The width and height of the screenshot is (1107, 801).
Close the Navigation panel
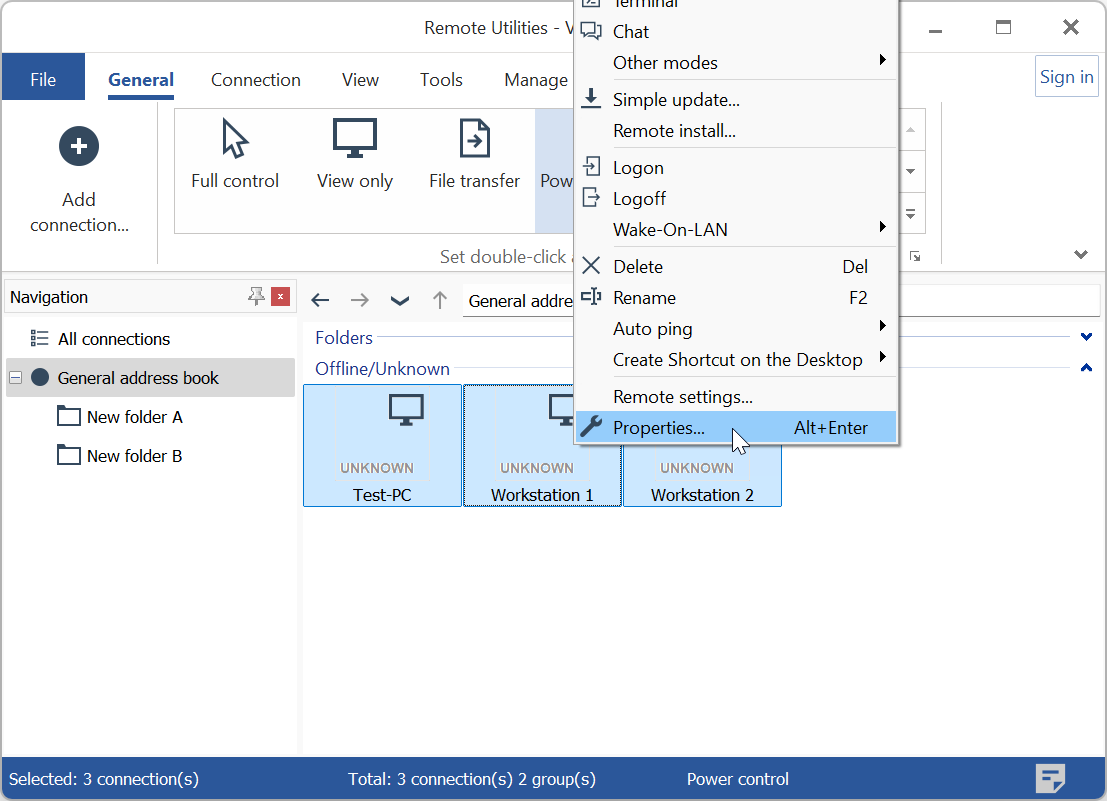click(x=281, y=296)
